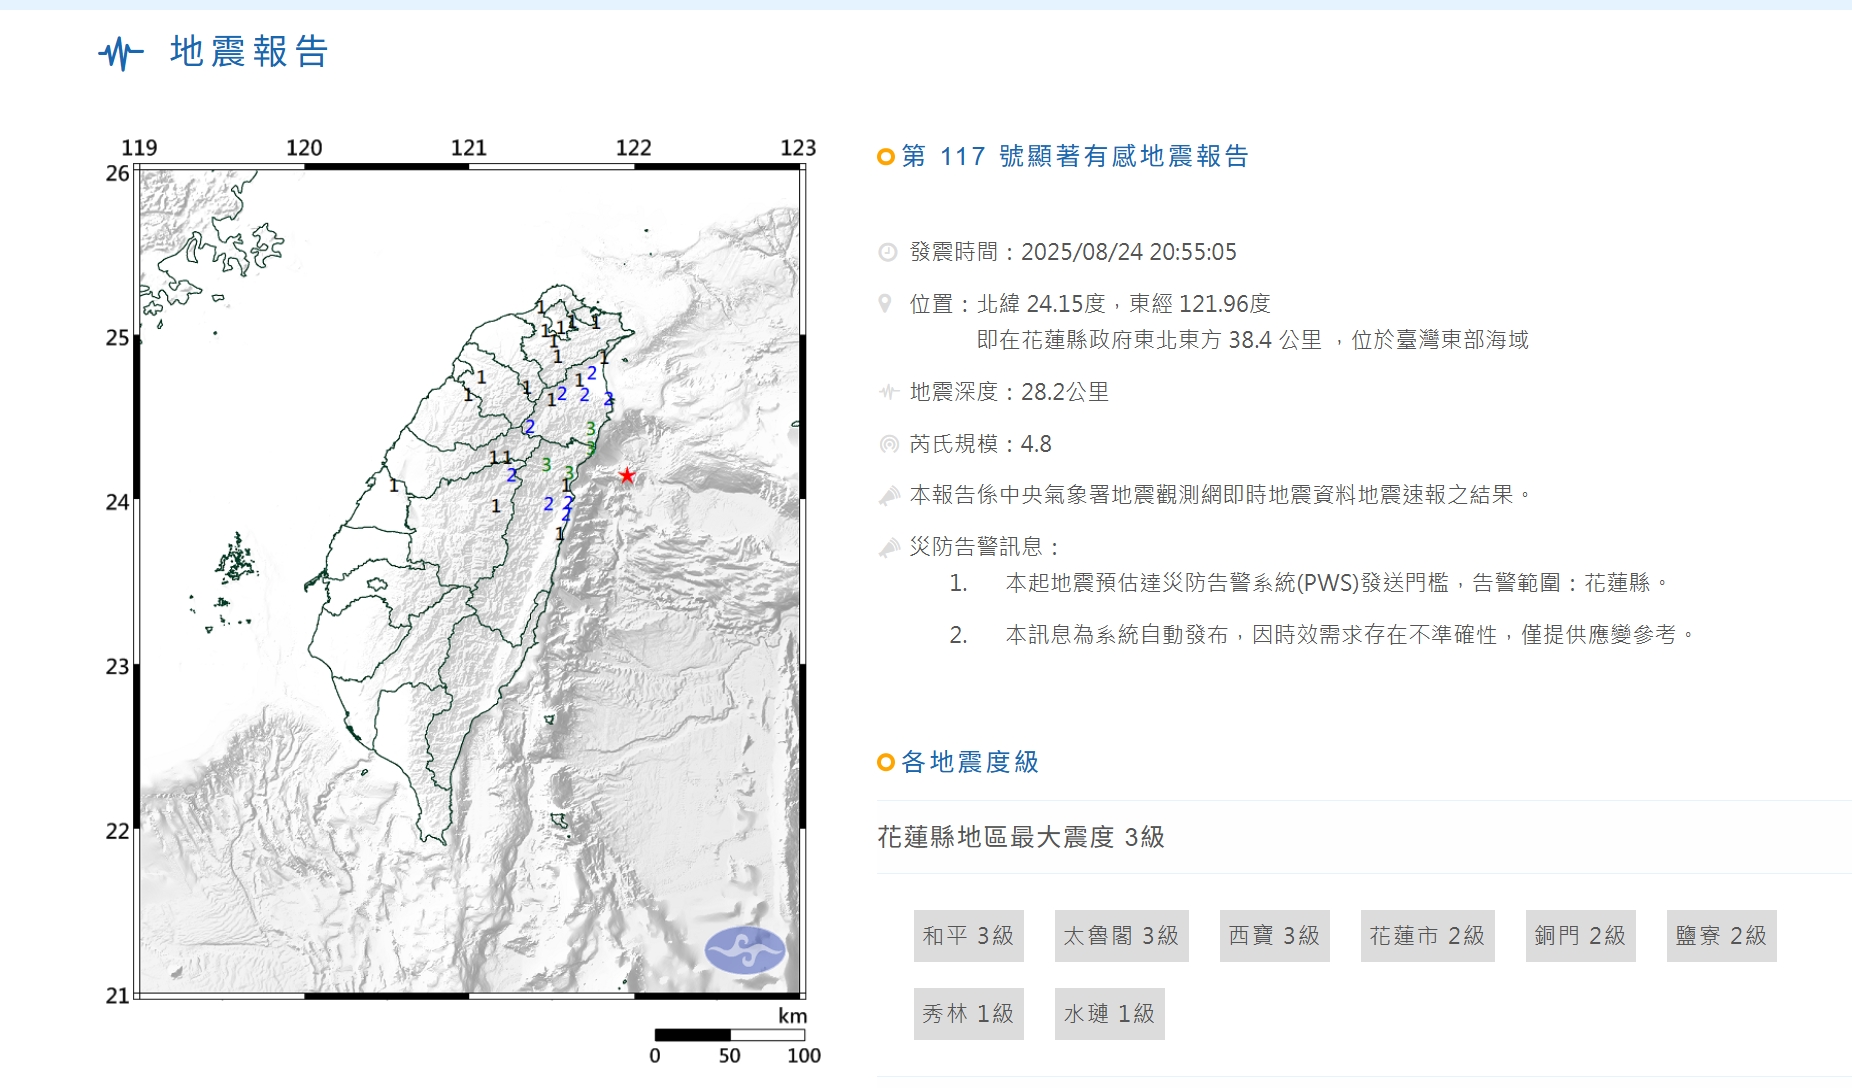This screenshot has width=1852, height=1088.
Task: Click the megaphone icon beside 災防告警訊息
Action: pos(888,547)
